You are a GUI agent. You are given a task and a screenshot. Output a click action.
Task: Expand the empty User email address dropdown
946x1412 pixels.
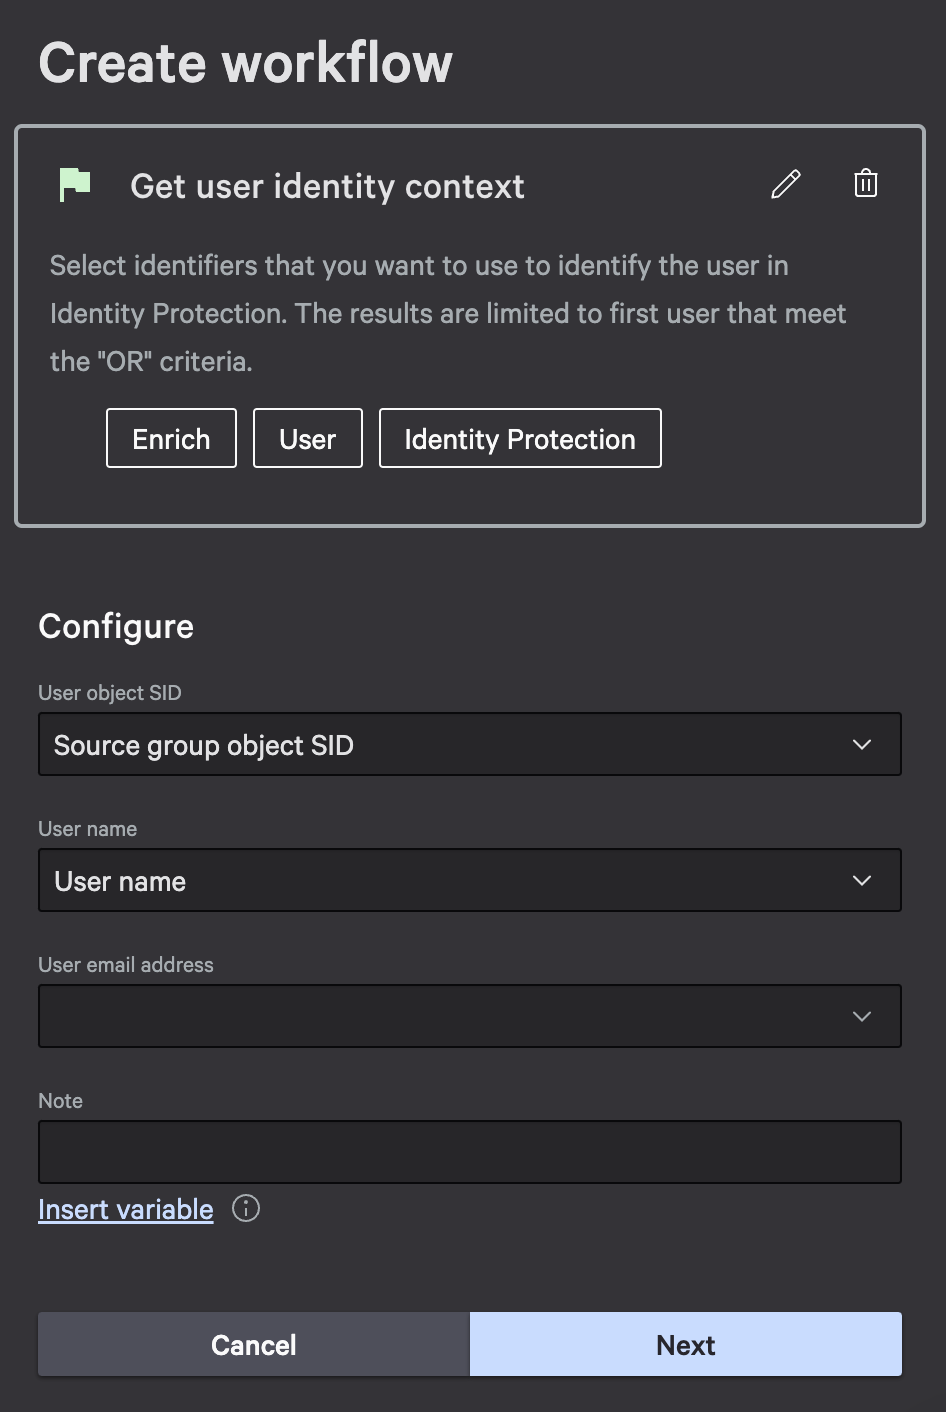pos(470,1016)
